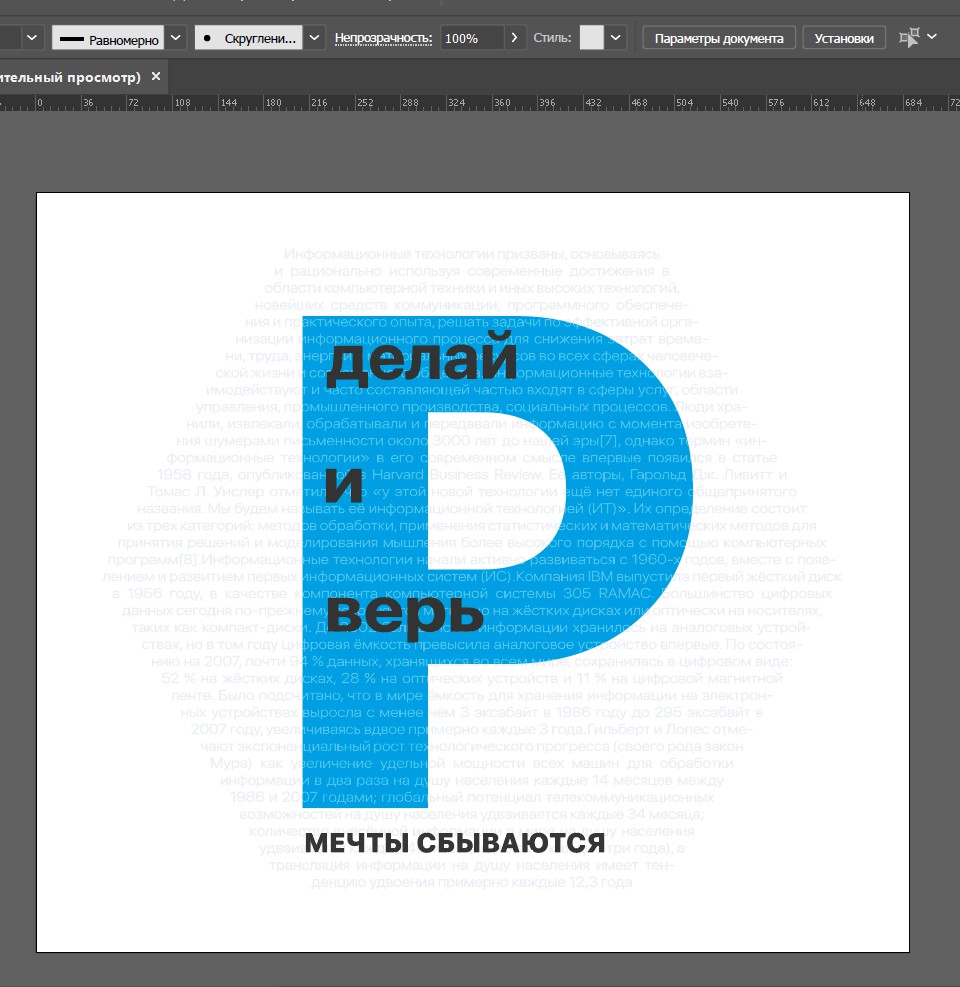
Task: Click the horizontal ruler at 360 mark
Action: [502, 103]
